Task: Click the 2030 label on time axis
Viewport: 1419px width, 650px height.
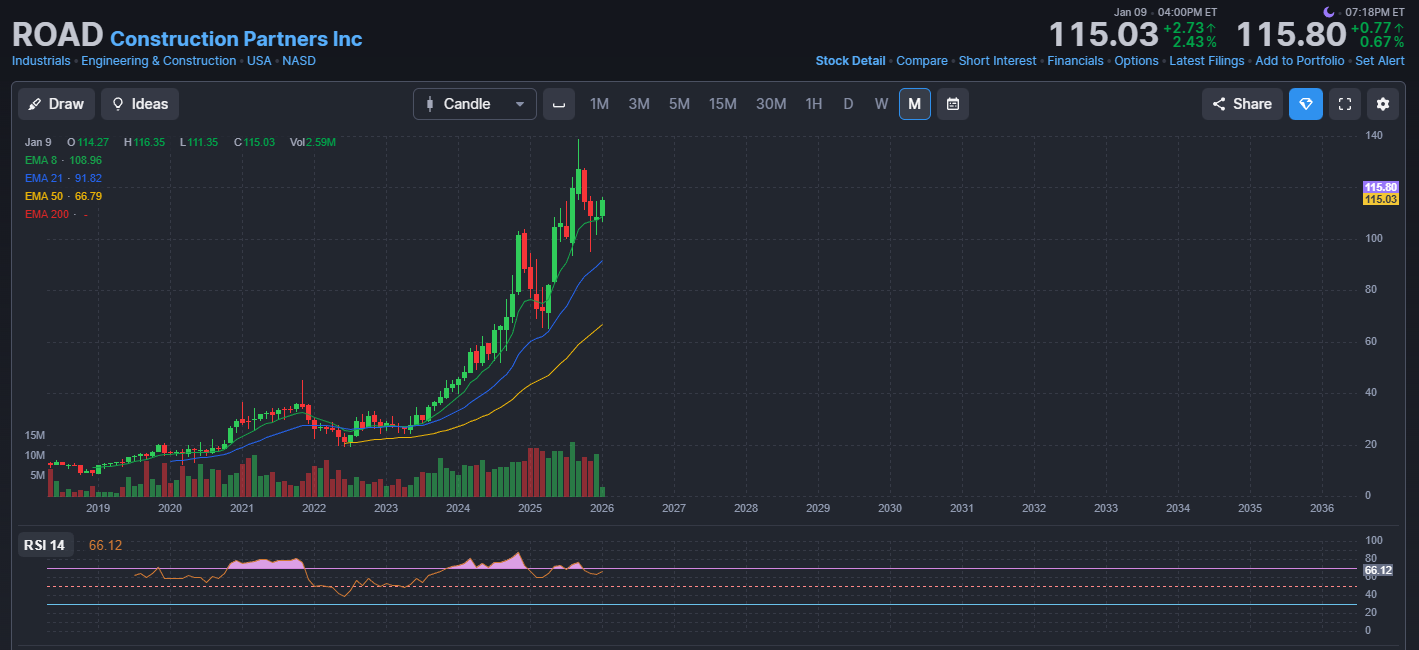Action: [x=890, y=508]
